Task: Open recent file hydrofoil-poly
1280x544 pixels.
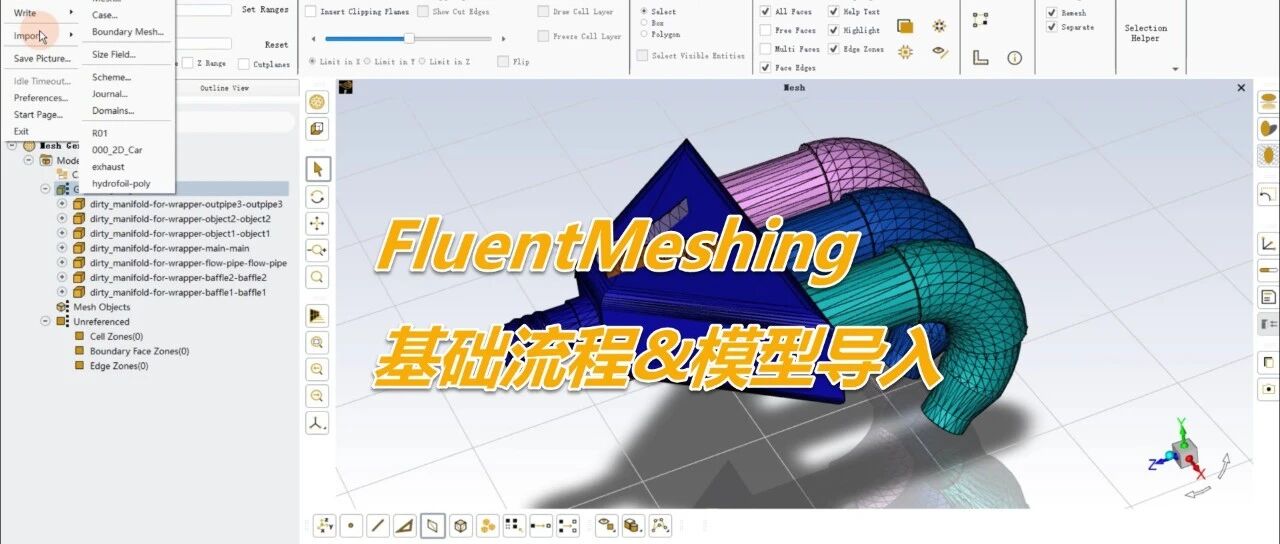Action: point(121,184)
